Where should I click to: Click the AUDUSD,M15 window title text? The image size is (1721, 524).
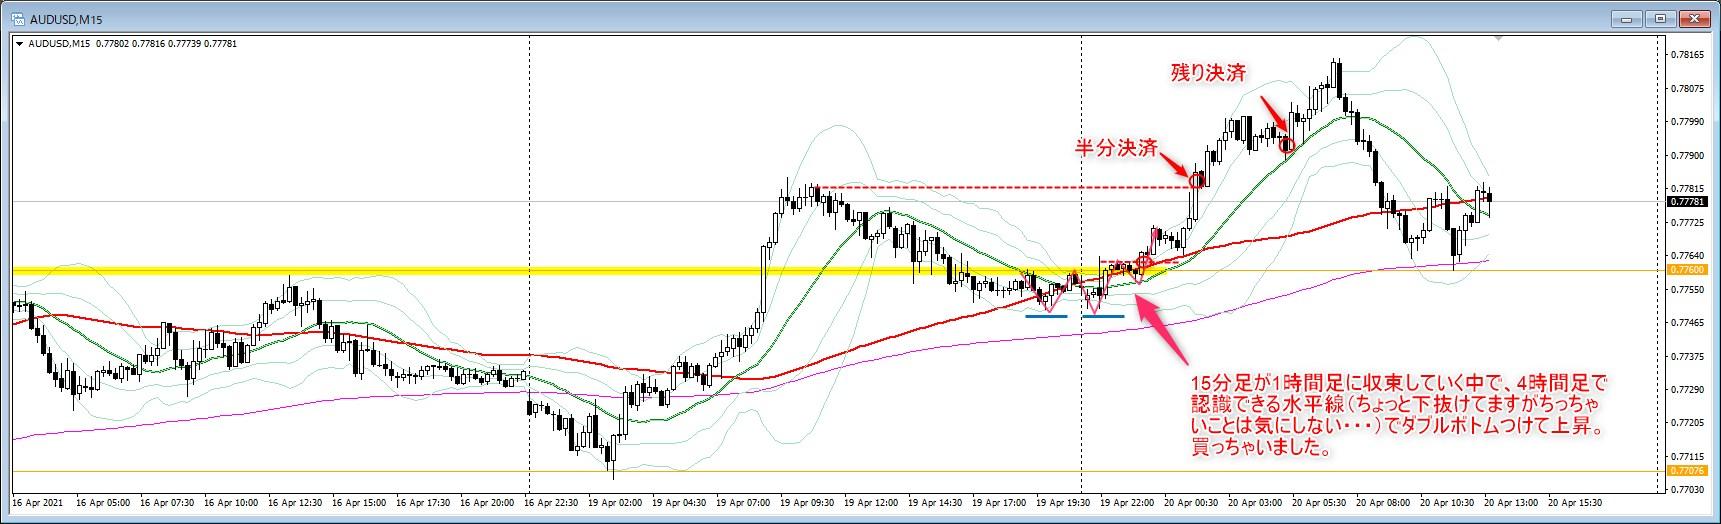pyautogui.click(x=67, y=19)
